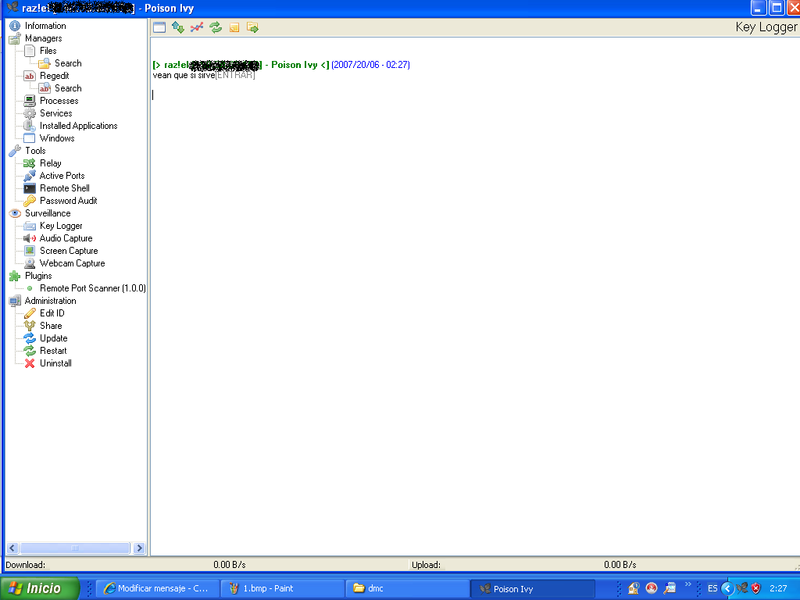Click the logged text 'vean que si sirve'
Image resolution: width=800 pixels, height=600 pixels.
coord(184,76)
